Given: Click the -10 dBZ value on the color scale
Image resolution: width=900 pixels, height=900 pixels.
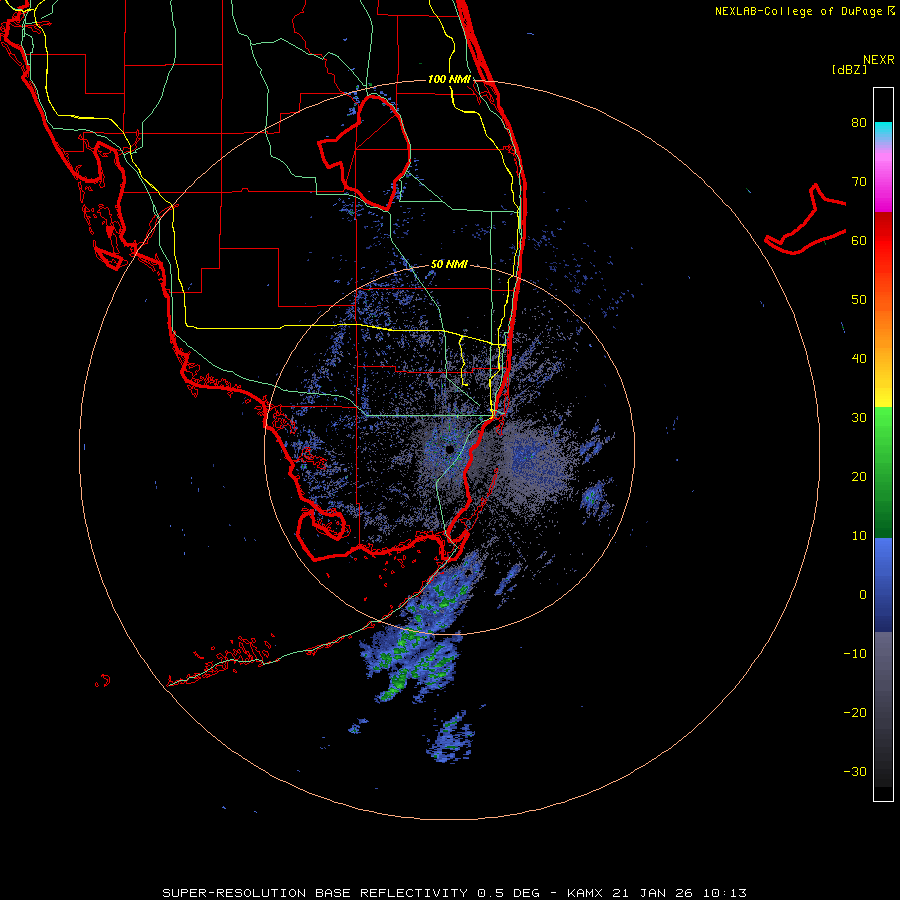Looking at the screenshot, I should click(855, 654).
